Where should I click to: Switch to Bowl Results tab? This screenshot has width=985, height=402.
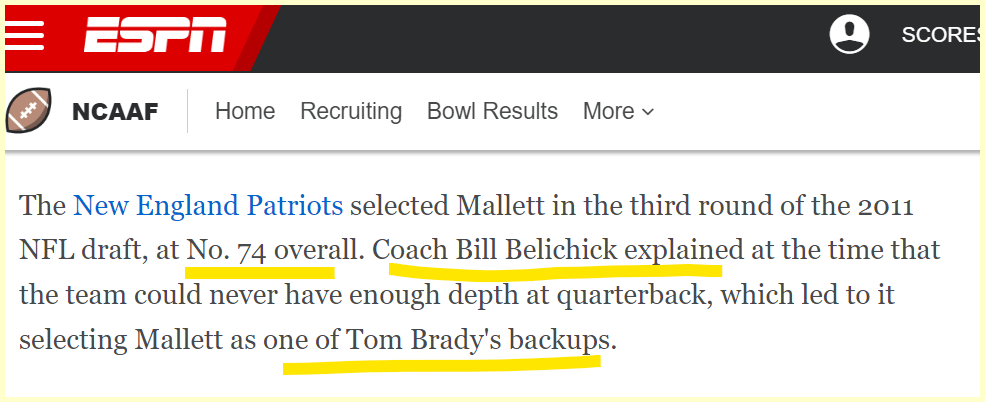coord(492,111)
